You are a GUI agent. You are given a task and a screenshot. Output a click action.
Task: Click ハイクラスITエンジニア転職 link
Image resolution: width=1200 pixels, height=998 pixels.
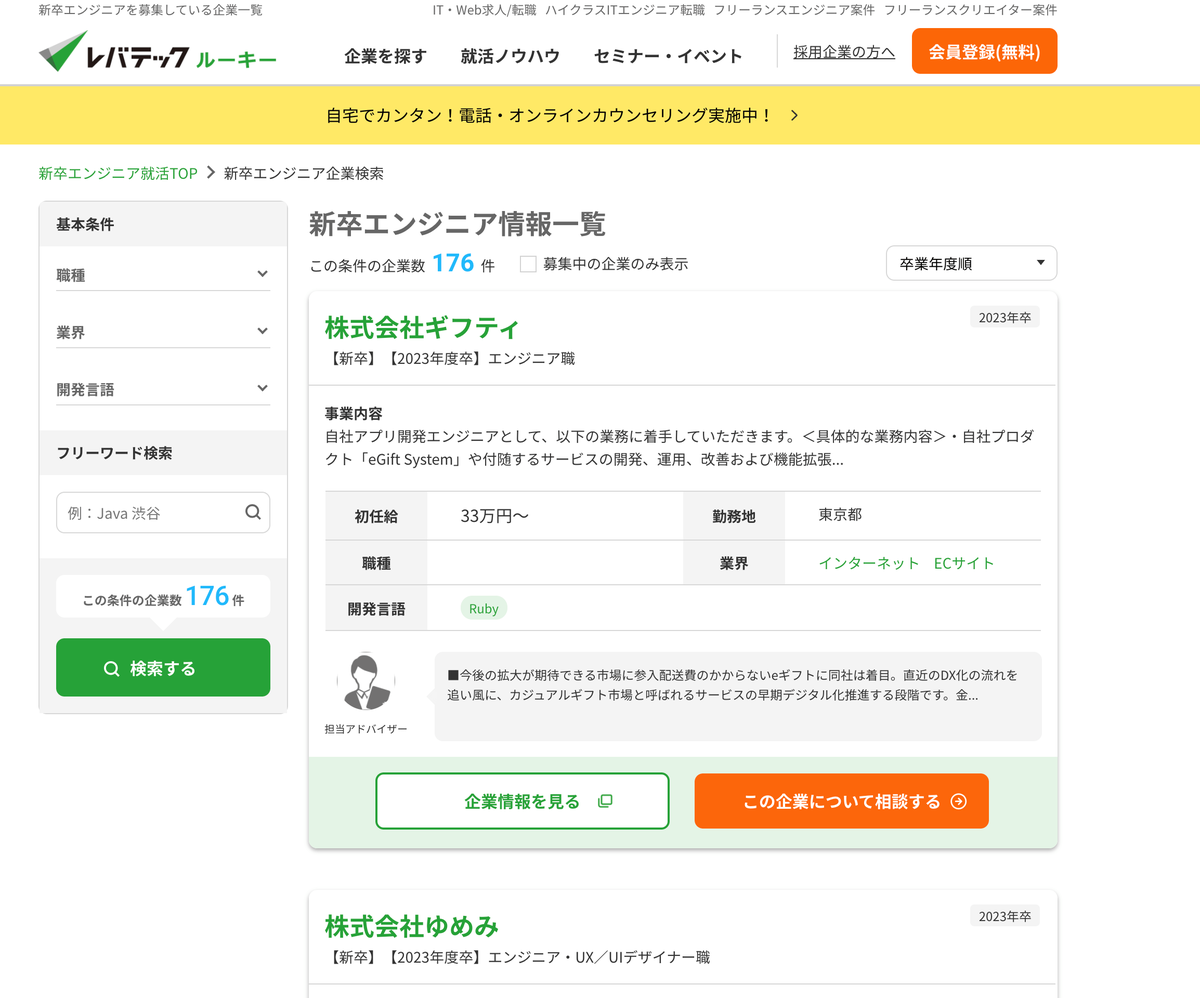625,10
